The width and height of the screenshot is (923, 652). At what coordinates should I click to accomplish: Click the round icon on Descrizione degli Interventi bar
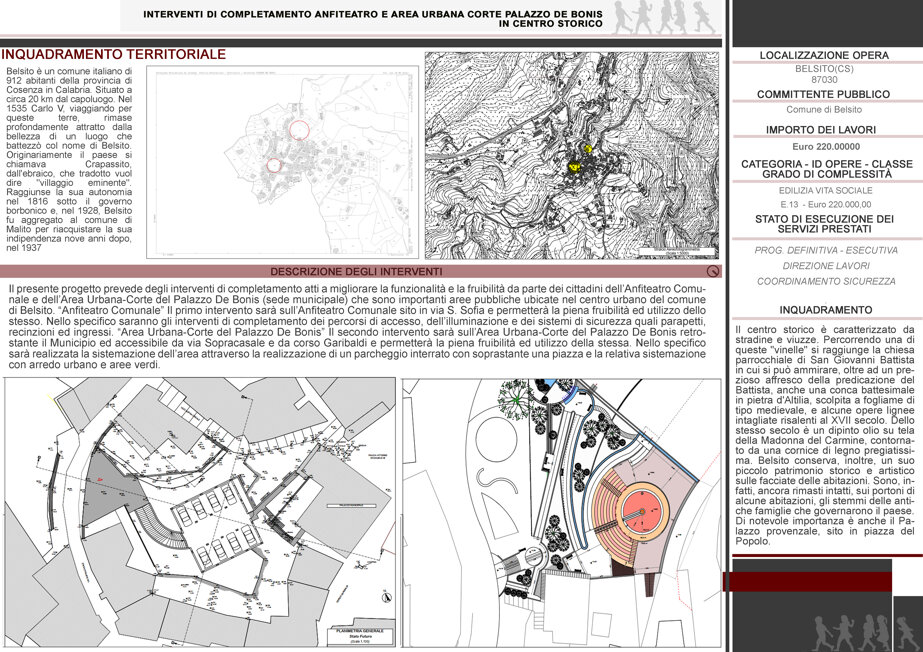coord(713,271)
